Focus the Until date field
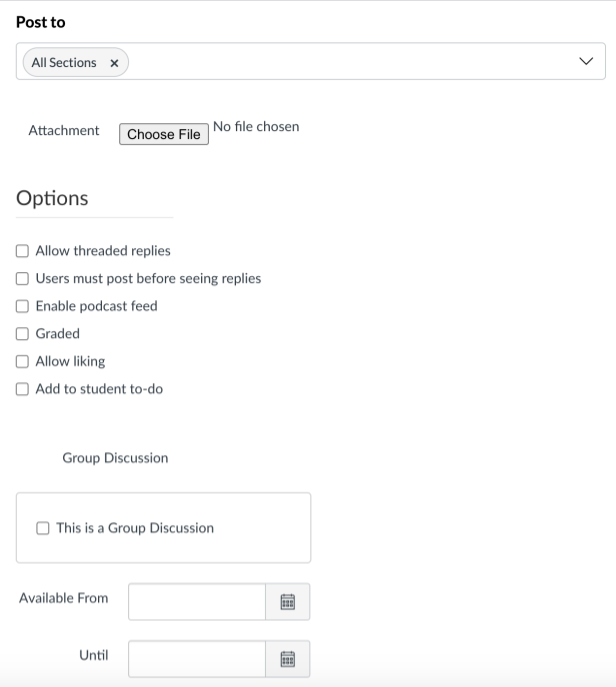Viewport: 616px width, 687px height. point(197,659)
